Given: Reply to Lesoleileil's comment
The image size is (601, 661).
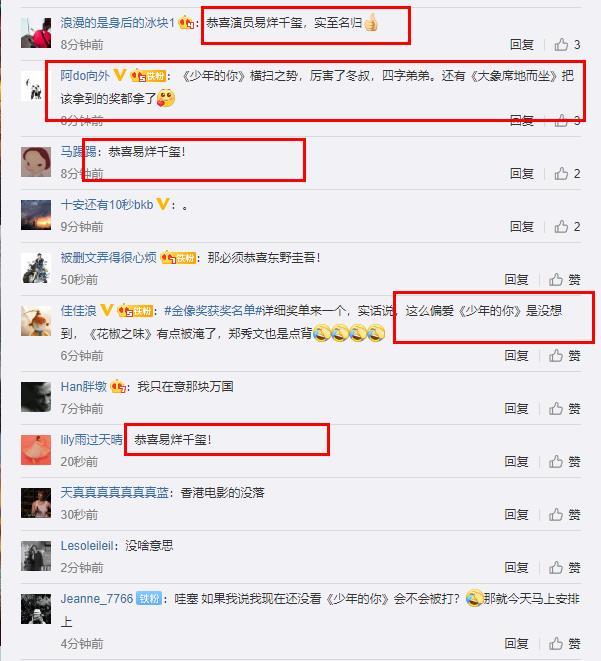Looking at the screenshot, I should click(516, 567).
